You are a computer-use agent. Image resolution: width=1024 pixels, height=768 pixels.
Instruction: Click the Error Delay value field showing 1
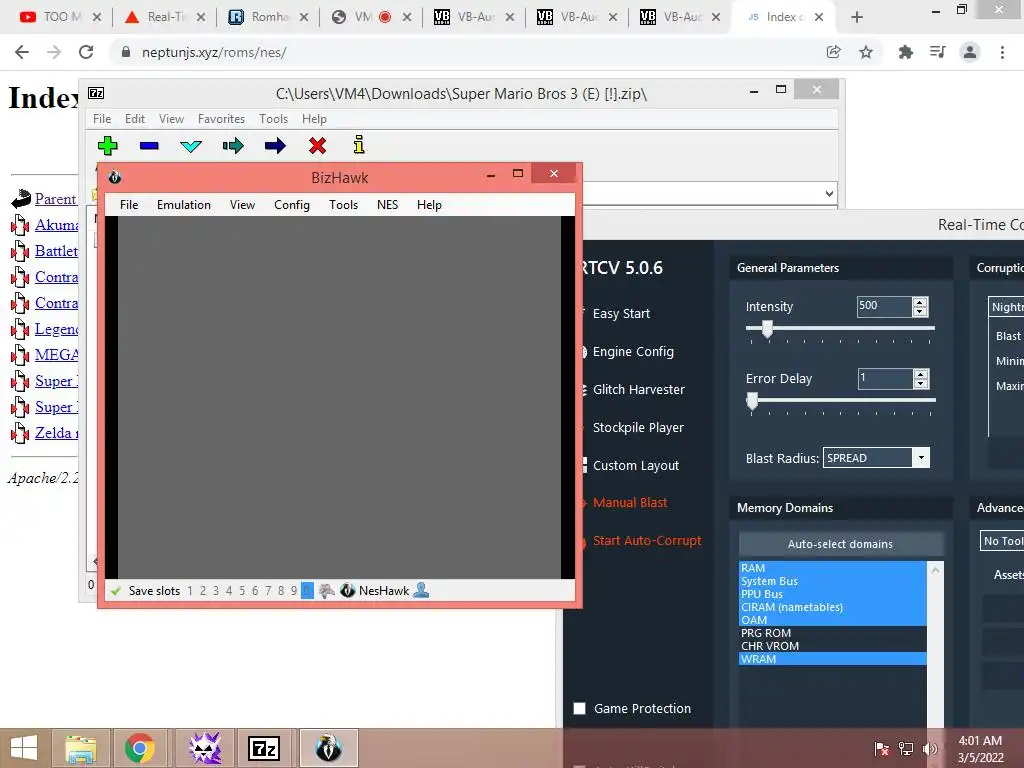point(885,378)
